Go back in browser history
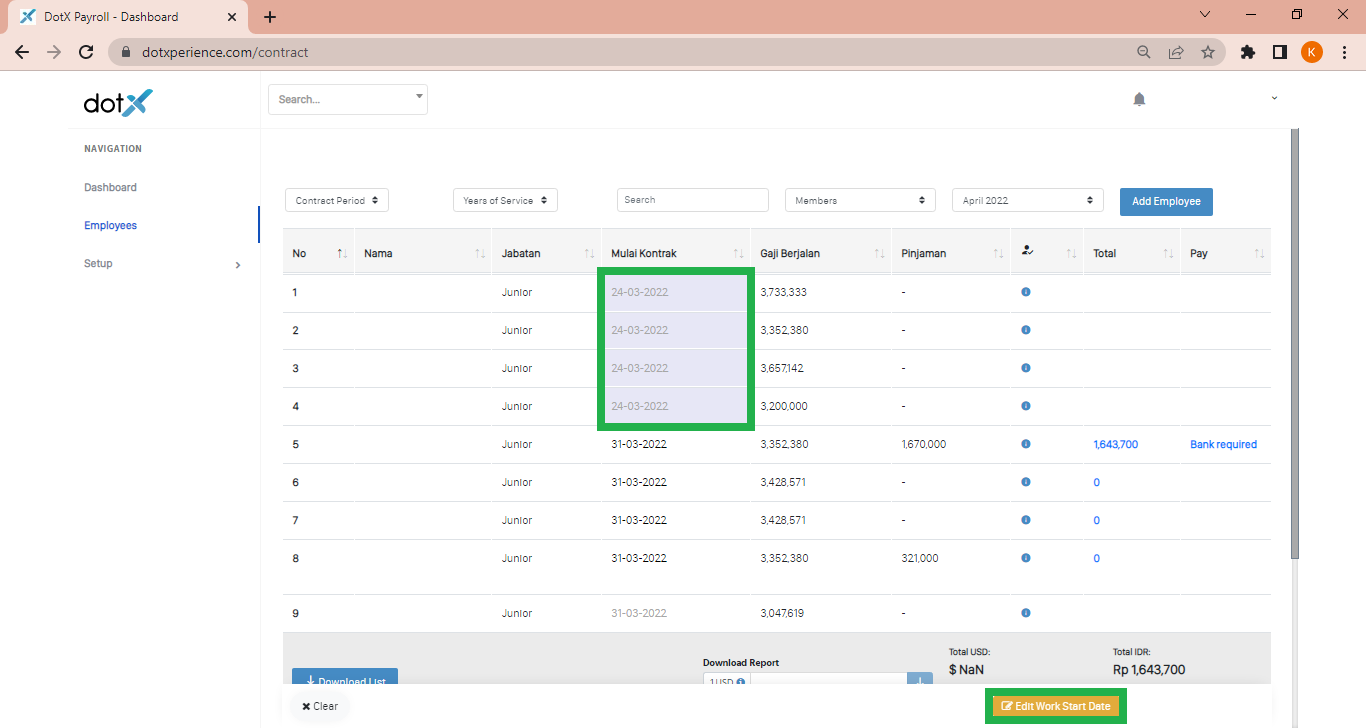Image resolution: width=1366 pixels, height=728 pixels. 22,52
